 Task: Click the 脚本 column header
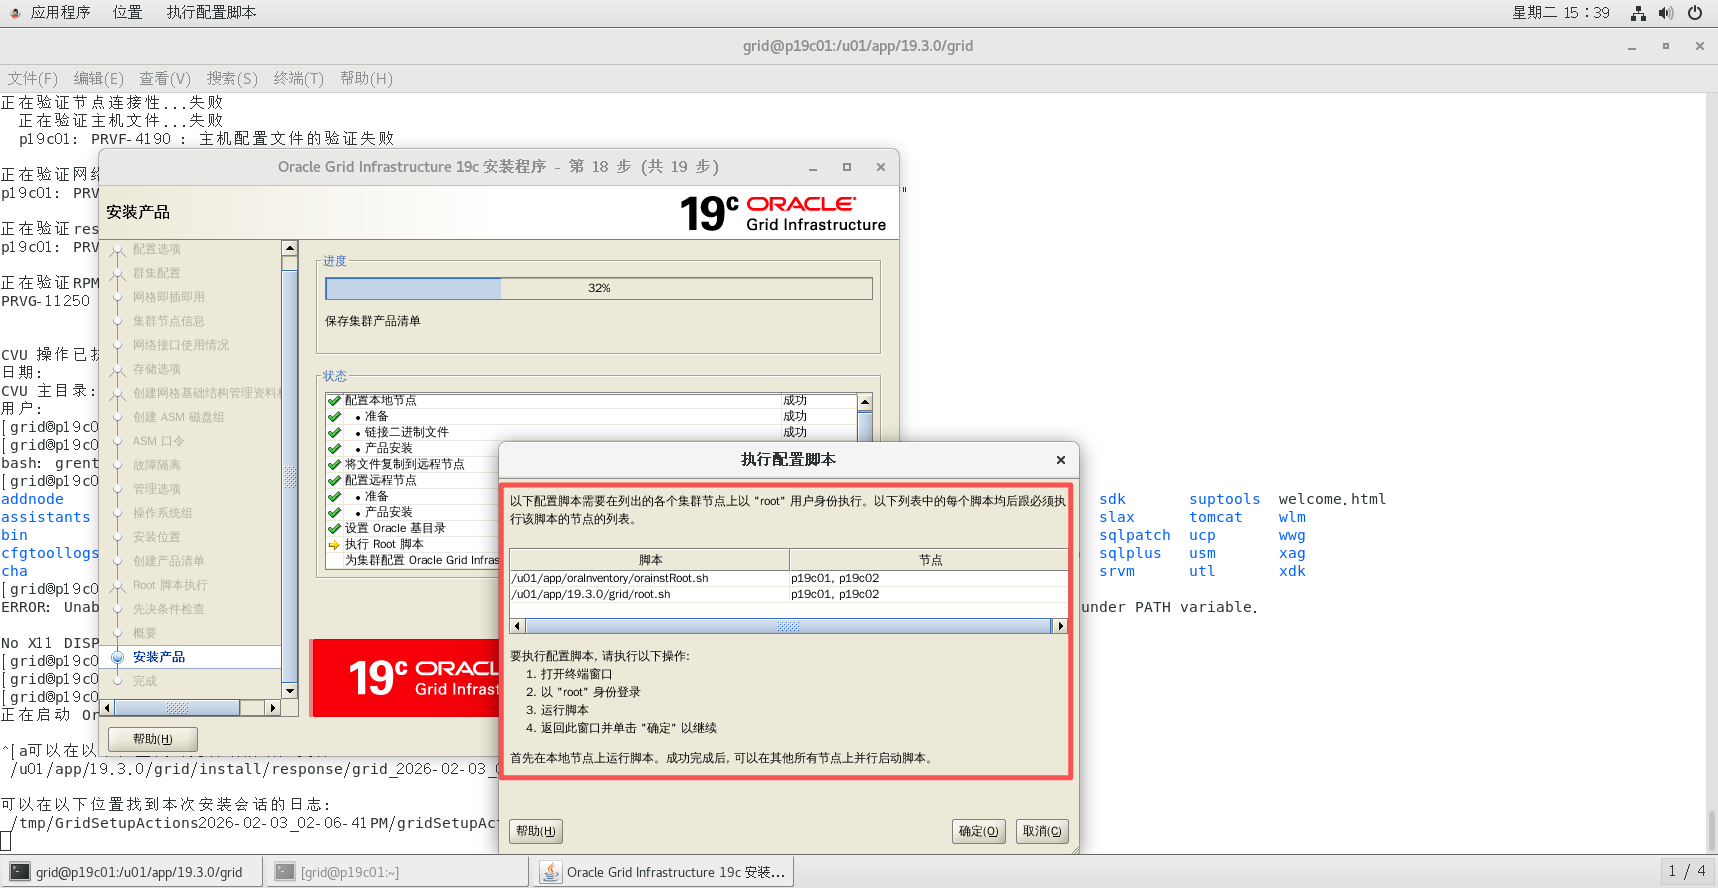[x=650, y=560]
